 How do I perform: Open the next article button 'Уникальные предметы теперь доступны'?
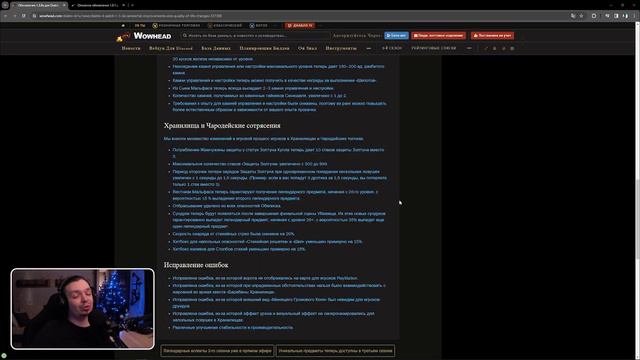coord(335,351)
